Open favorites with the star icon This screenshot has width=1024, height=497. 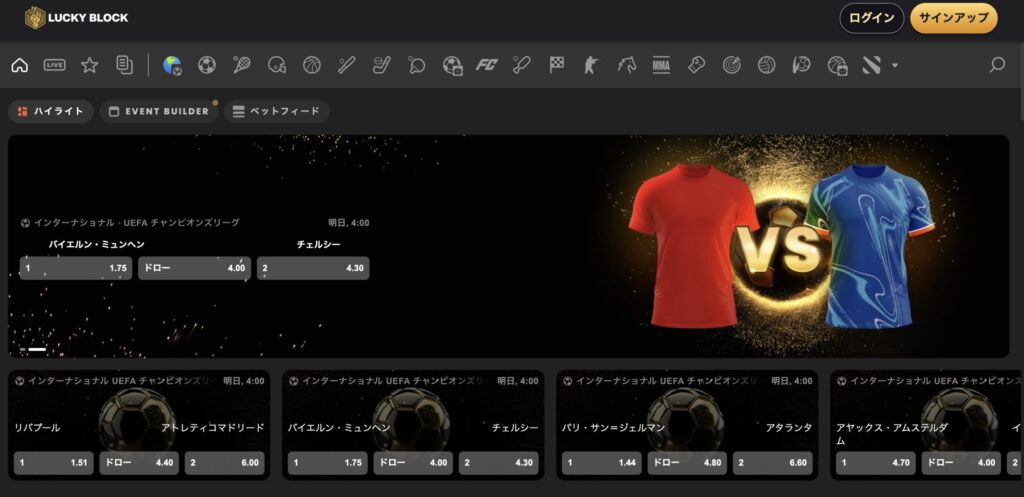point(89,65)
